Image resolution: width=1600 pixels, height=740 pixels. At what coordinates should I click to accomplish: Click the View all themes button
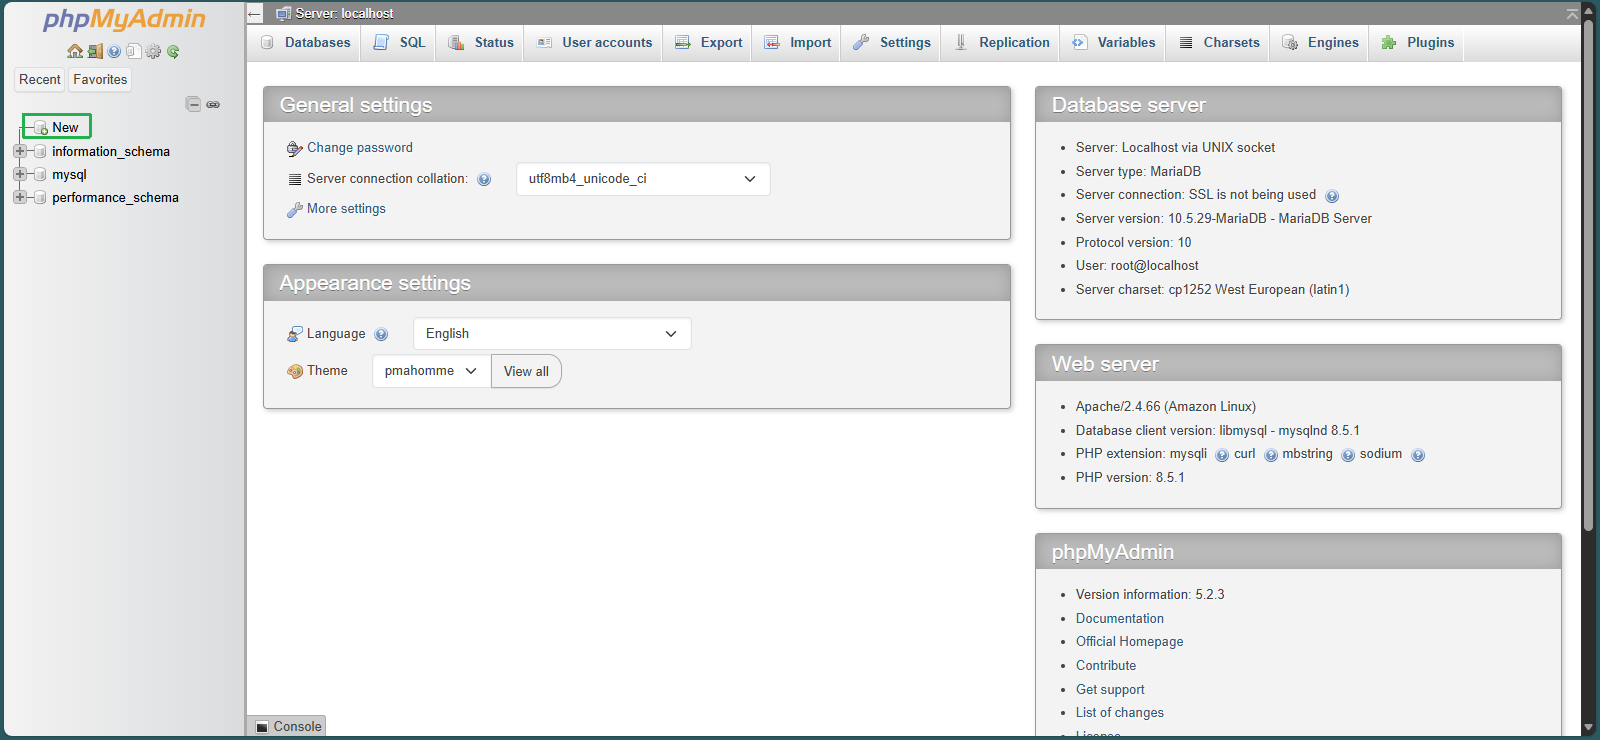click(x=526, y=371)
